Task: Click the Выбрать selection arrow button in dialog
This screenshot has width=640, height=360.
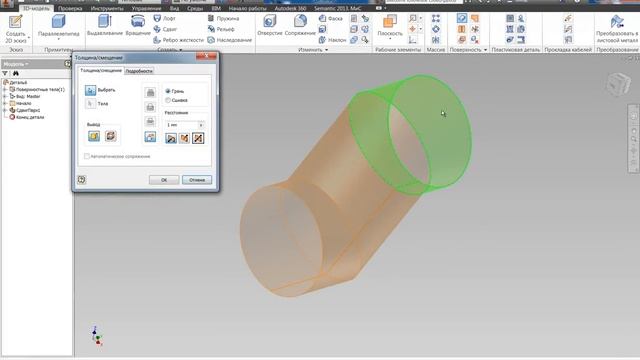Action: tap(91, 90)
